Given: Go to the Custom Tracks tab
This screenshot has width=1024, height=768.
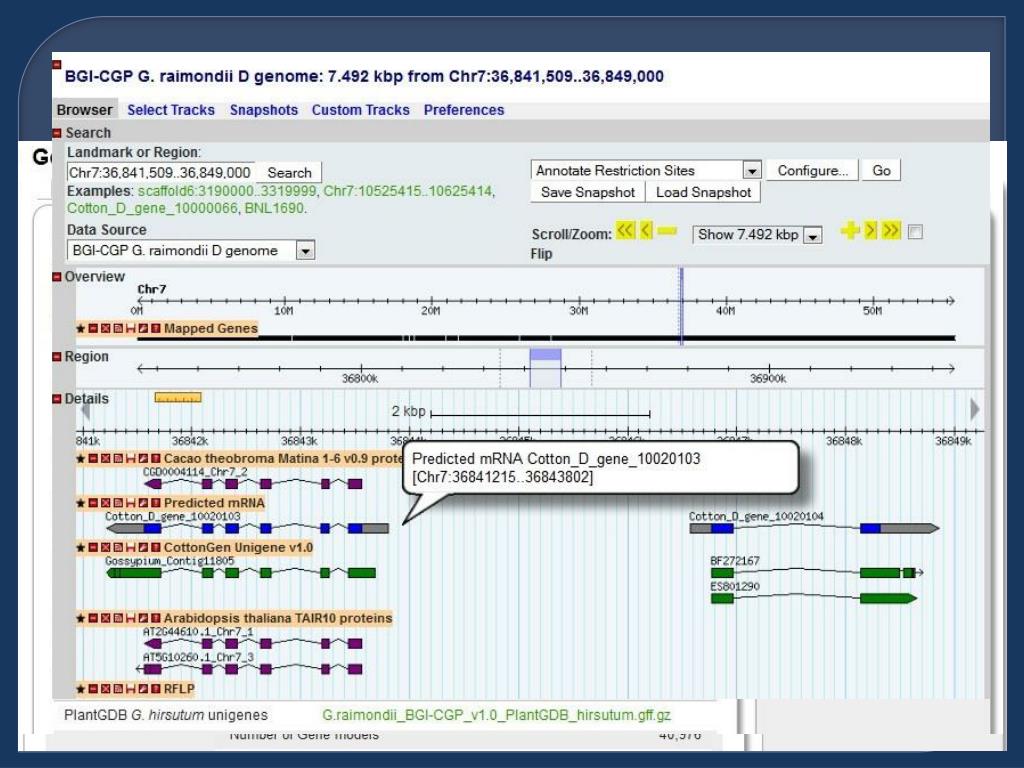Looking at the screenshot, I should coord(360,110).
